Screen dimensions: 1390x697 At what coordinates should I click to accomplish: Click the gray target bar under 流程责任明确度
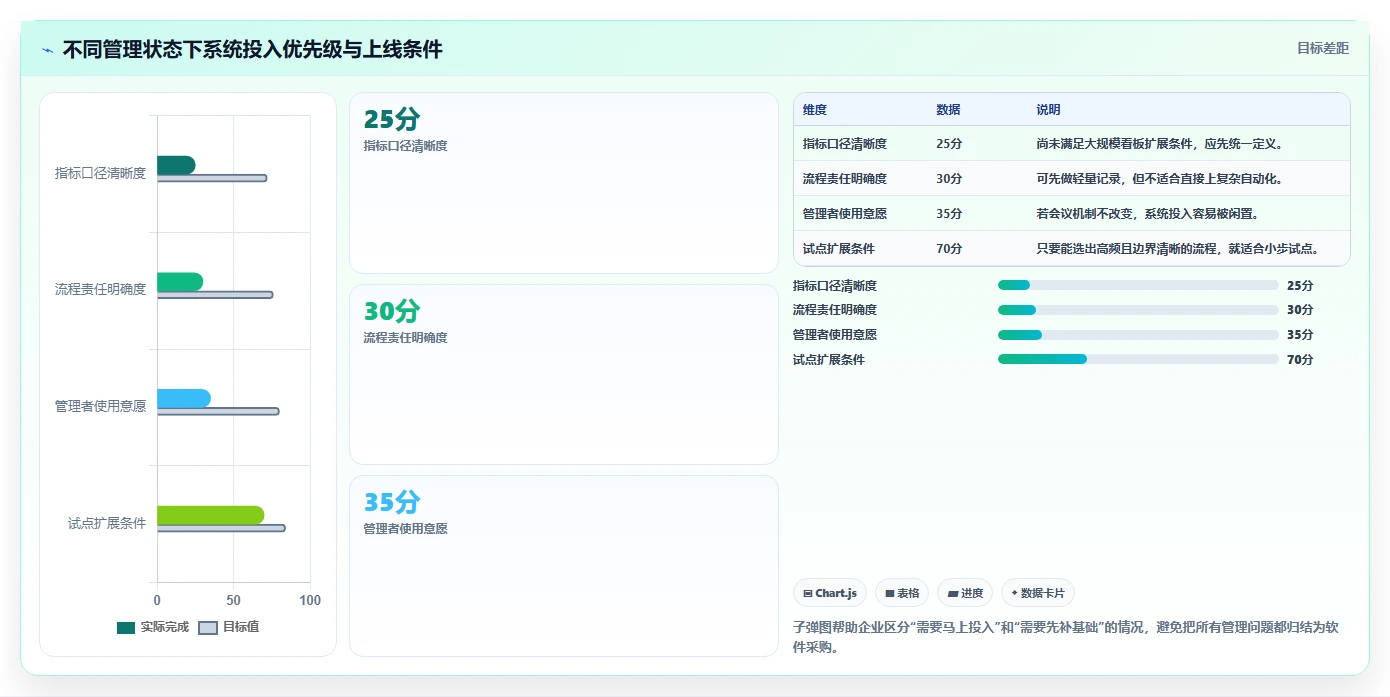[215, 295]
